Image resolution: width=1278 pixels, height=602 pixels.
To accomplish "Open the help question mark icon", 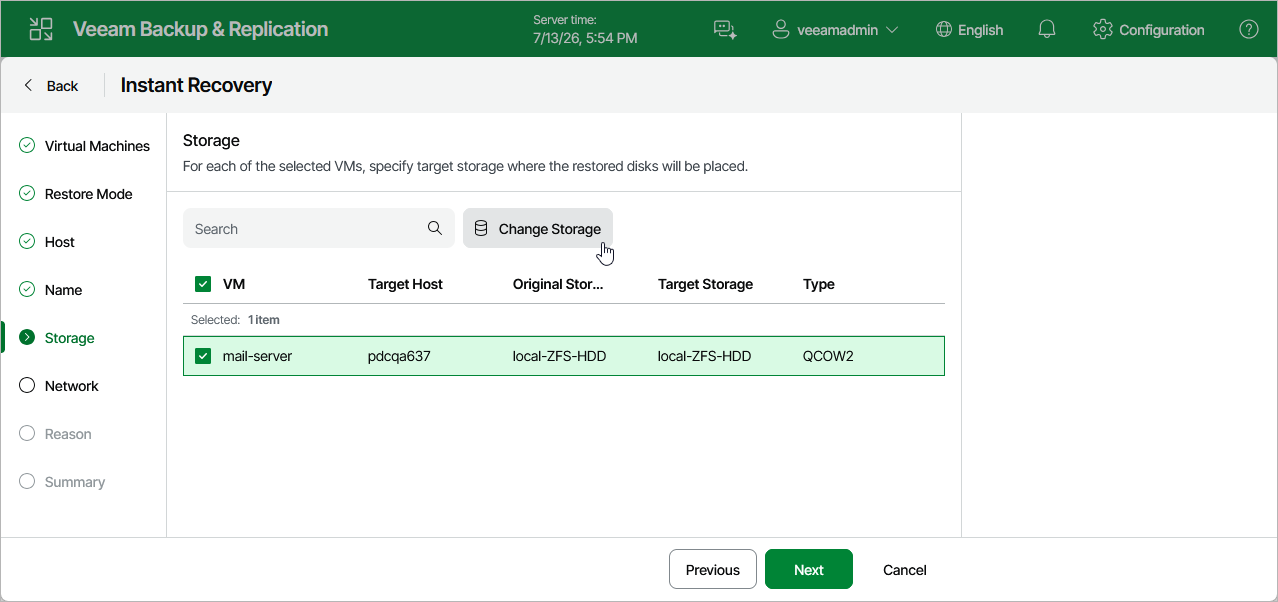I will point(1249,30).
